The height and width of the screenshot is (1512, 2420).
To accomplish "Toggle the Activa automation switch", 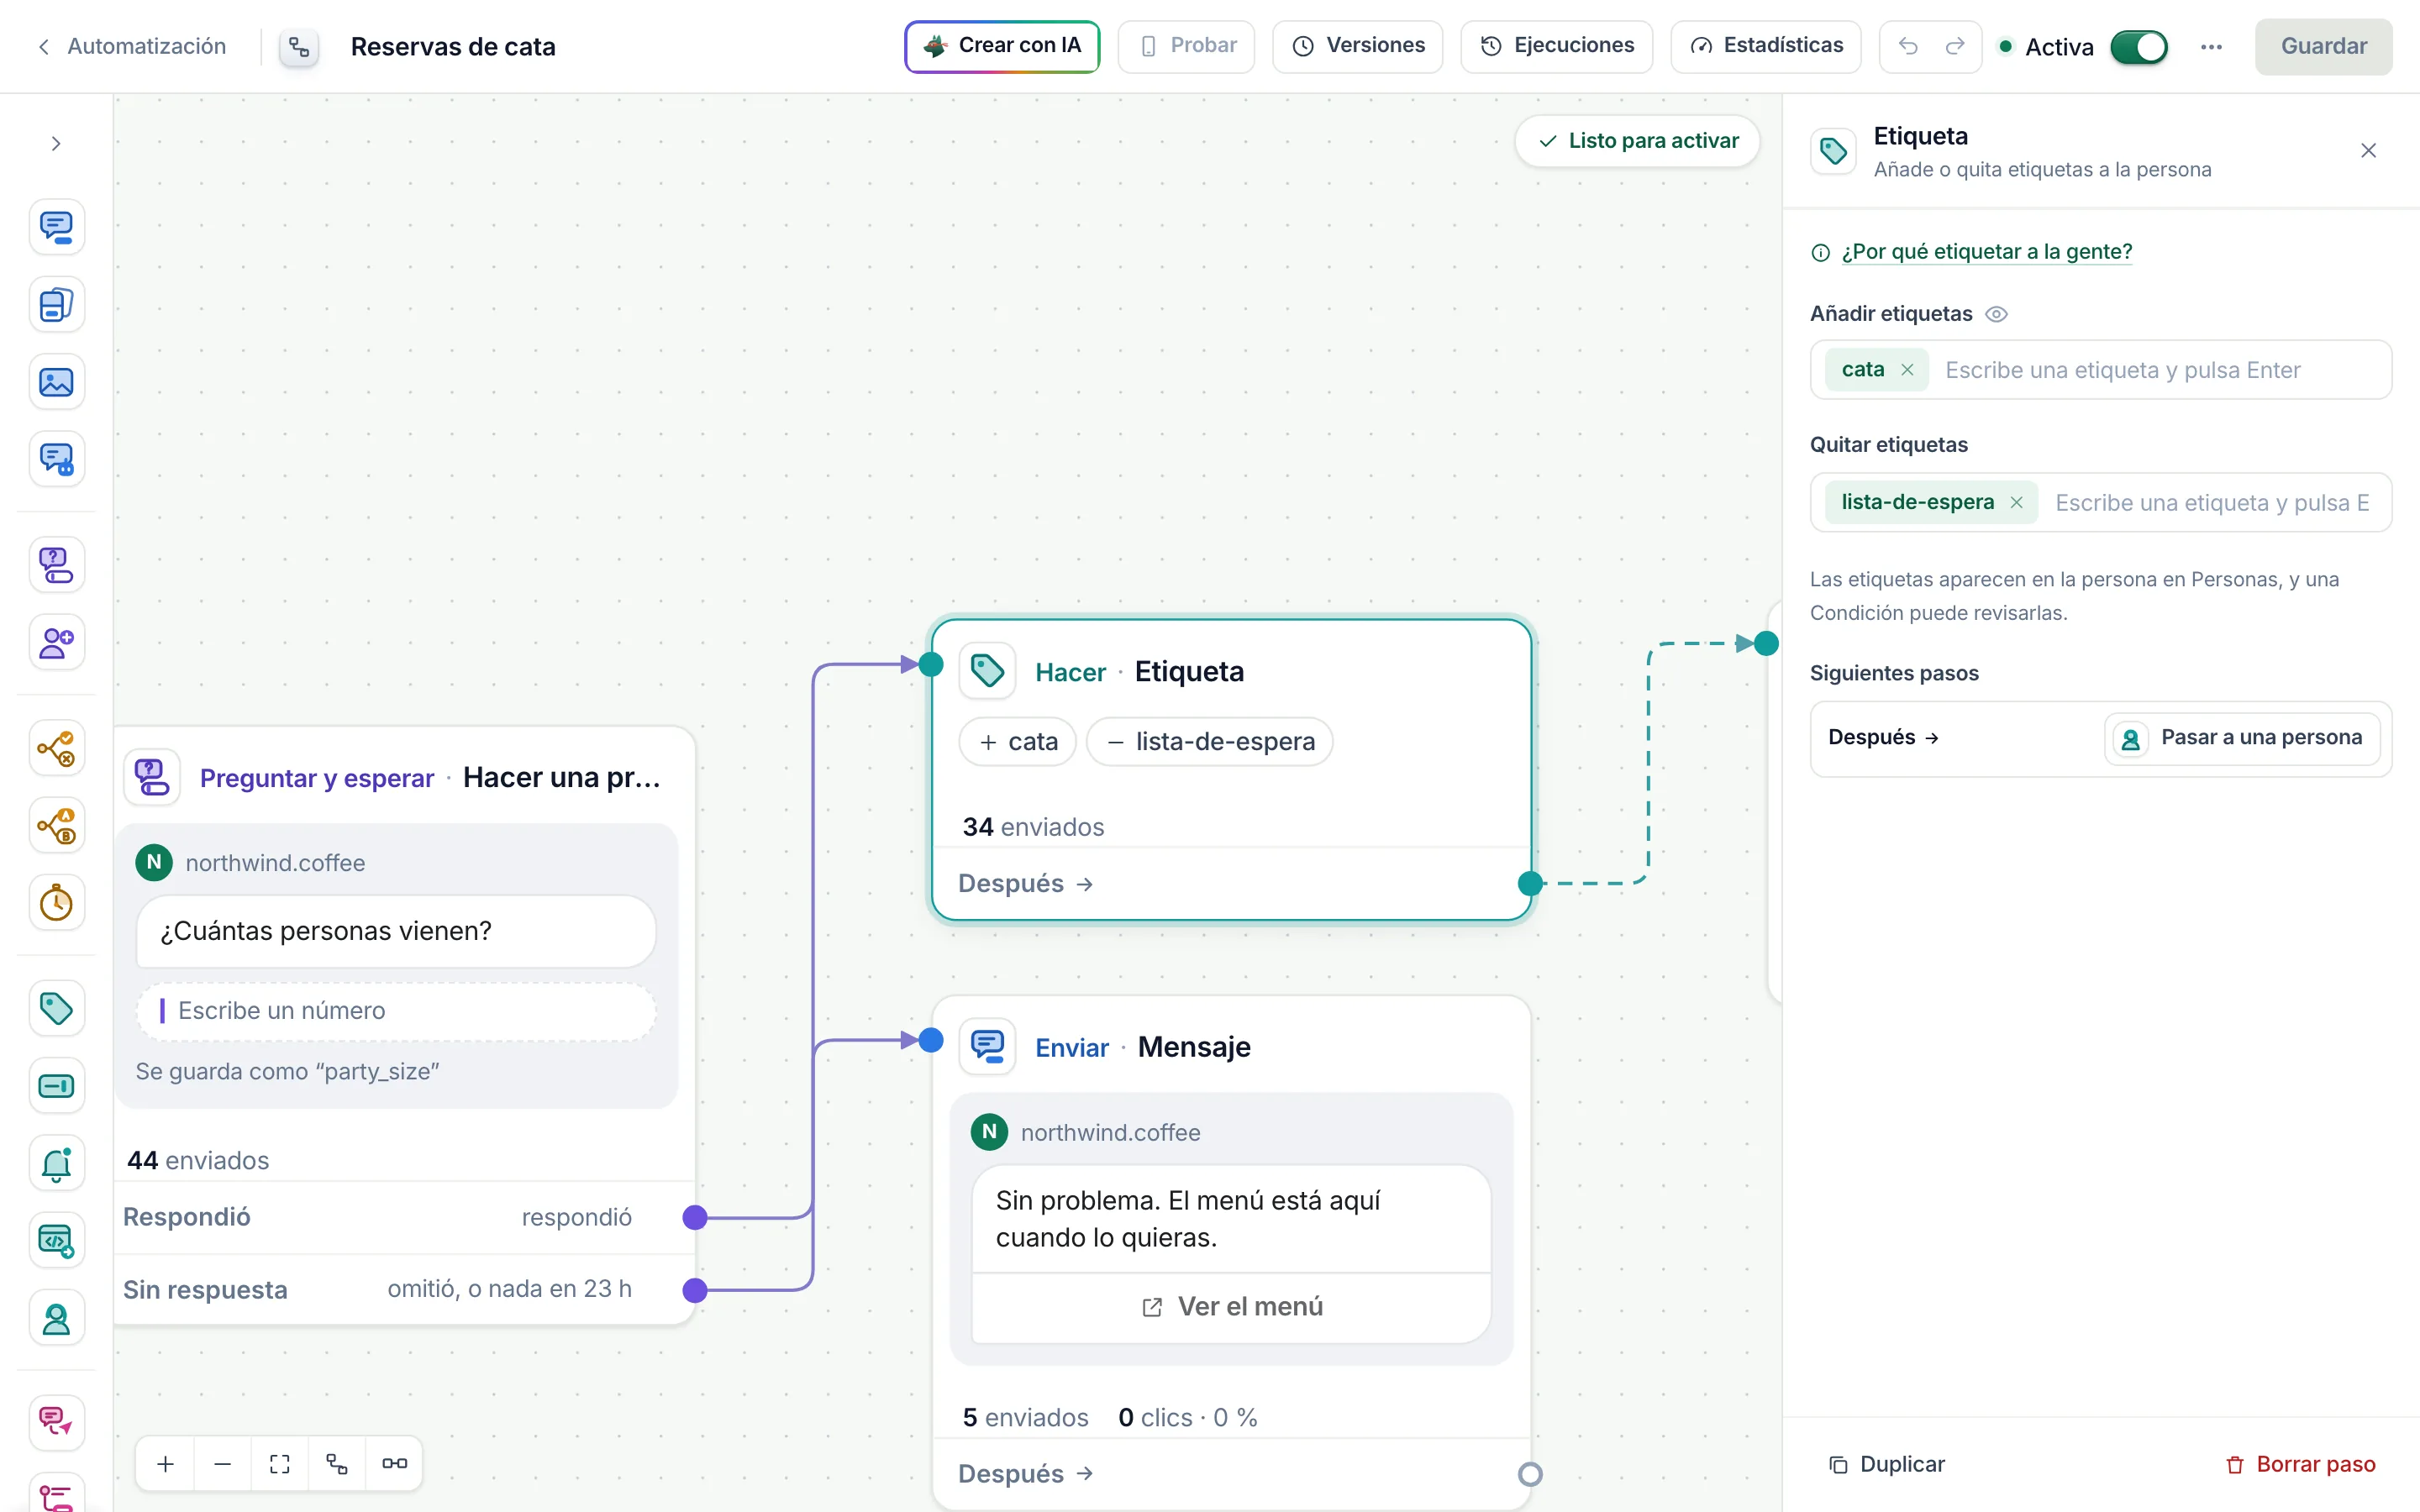I will 2138,47.
